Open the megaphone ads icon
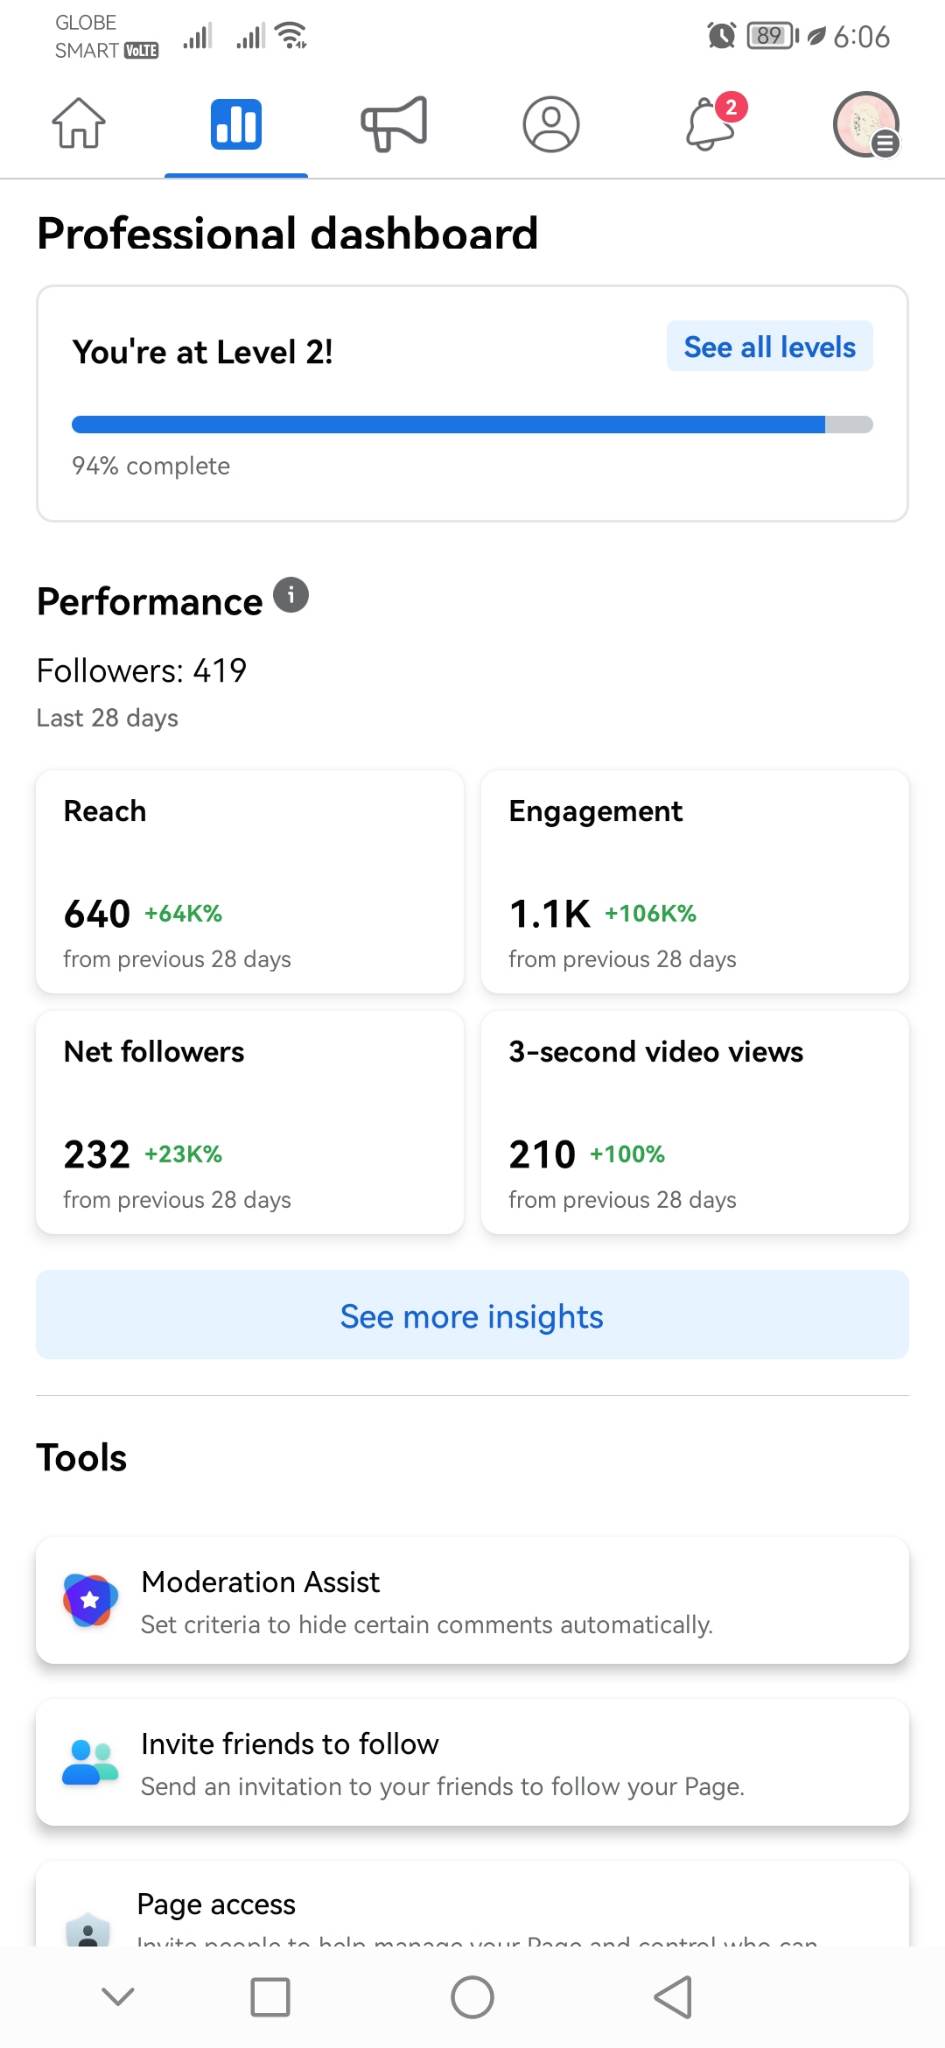 point(394,124)
